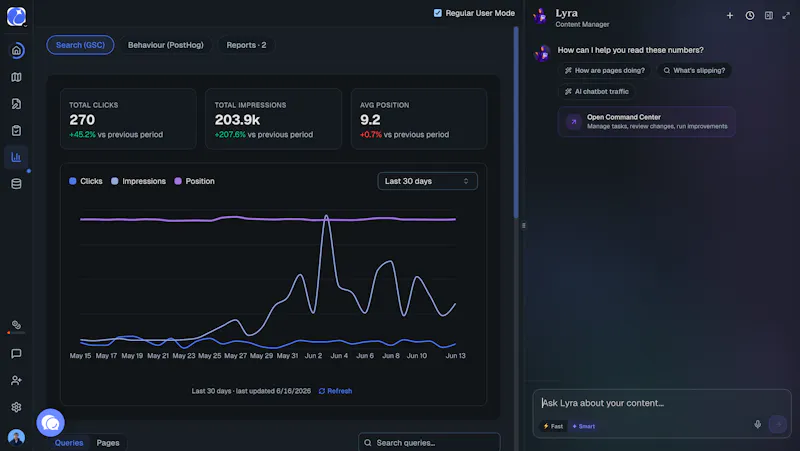Click the Avg Position 9.2 card
Image resolution: width=800 pixels, height=451 pixels.
(x=419, y=119)
